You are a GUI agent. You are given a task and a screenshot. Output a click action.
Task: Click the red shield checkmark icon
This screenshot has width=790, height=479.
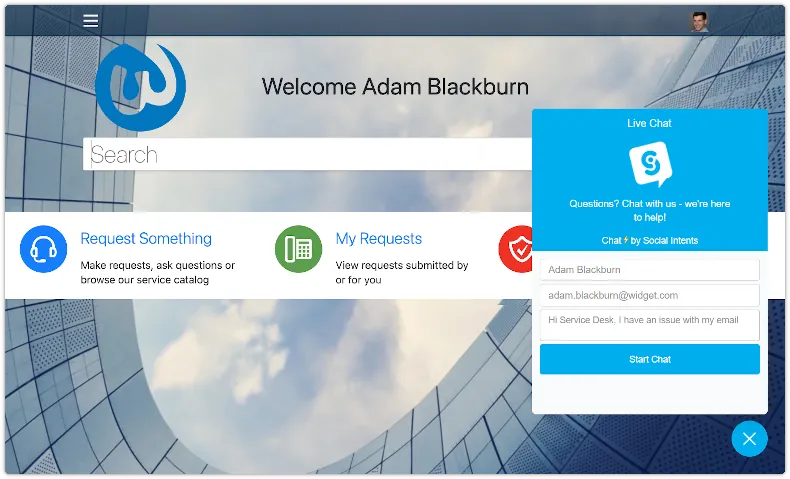[x=516, y=249]
